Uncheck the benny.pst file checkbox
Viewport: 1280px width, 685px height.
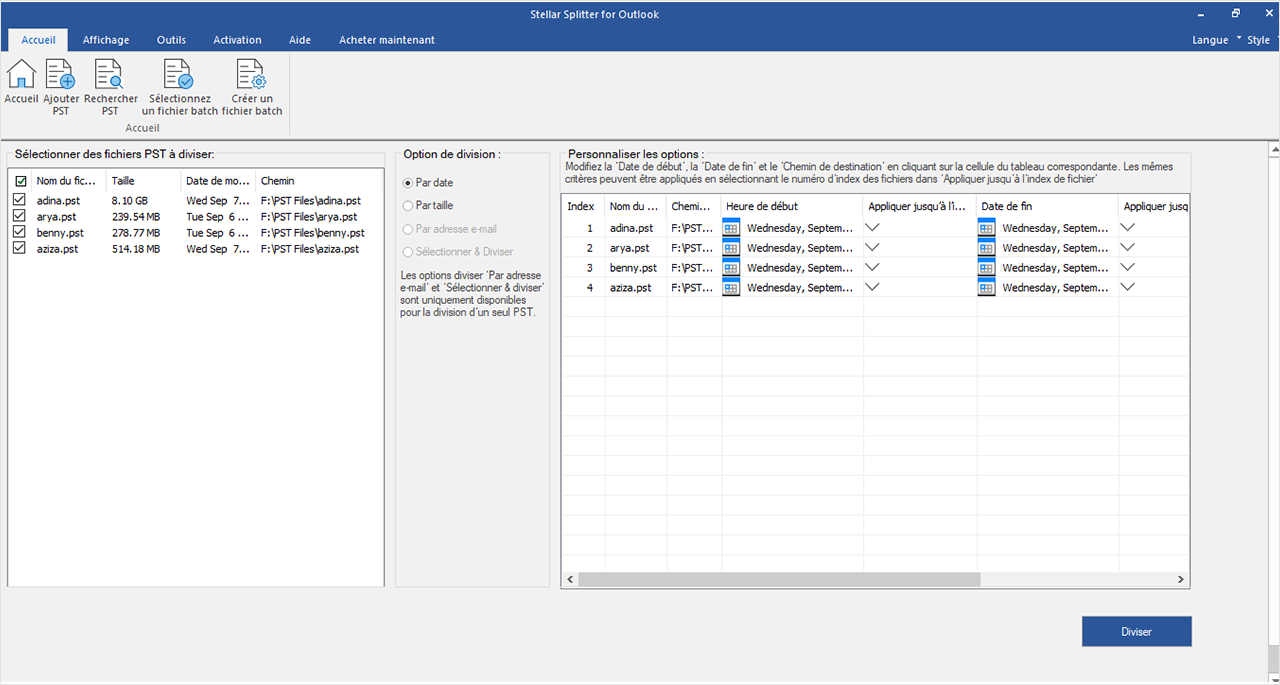tap(19, 233)
